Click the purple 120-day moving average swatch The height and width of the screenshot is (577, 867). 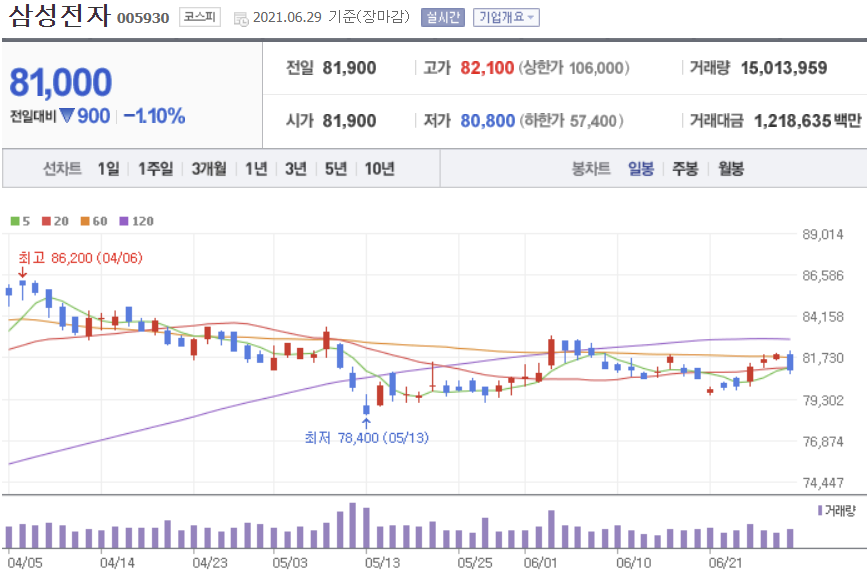(124, 221)
